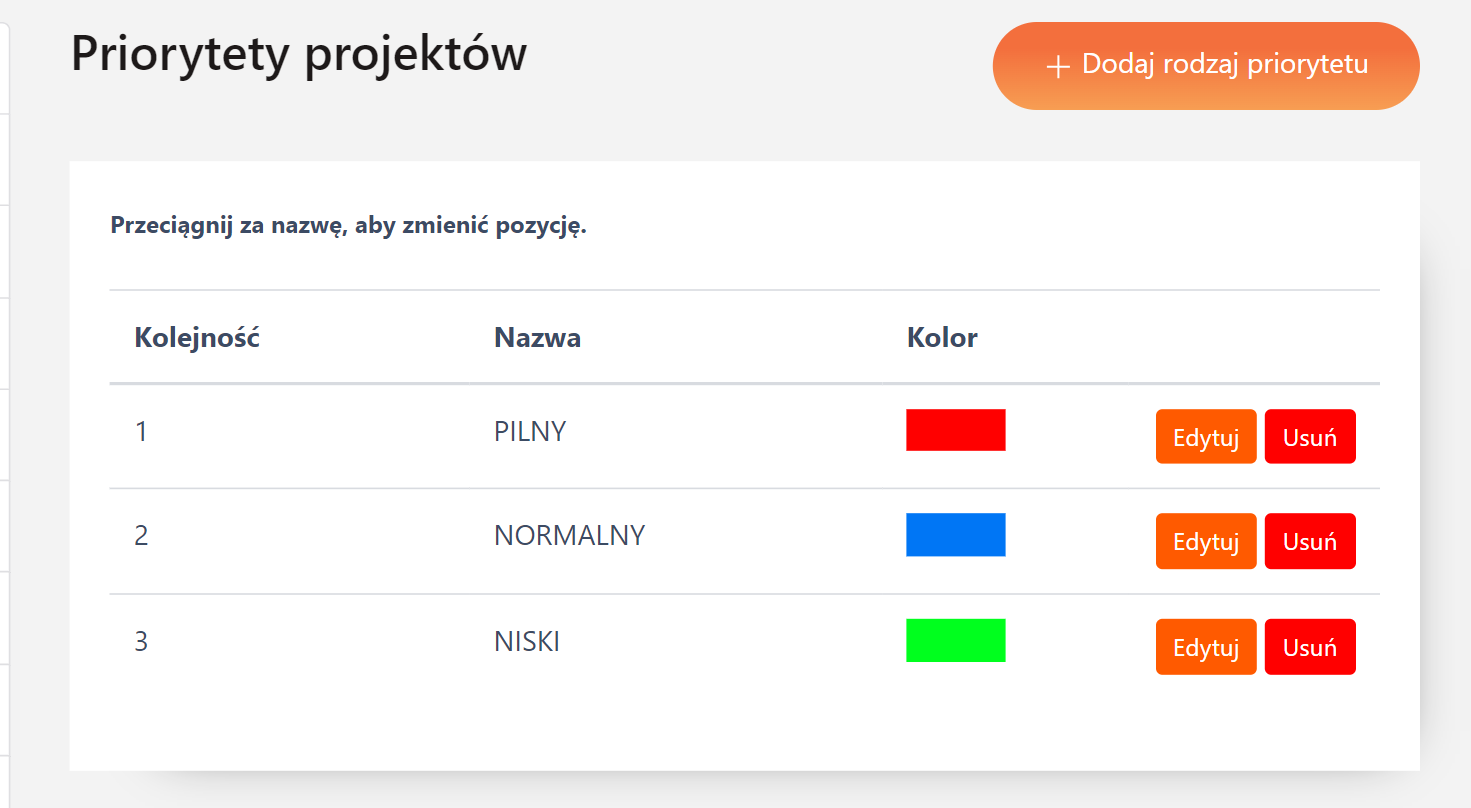
Task: Select the PILNY name cell
Action: [530, 432]
